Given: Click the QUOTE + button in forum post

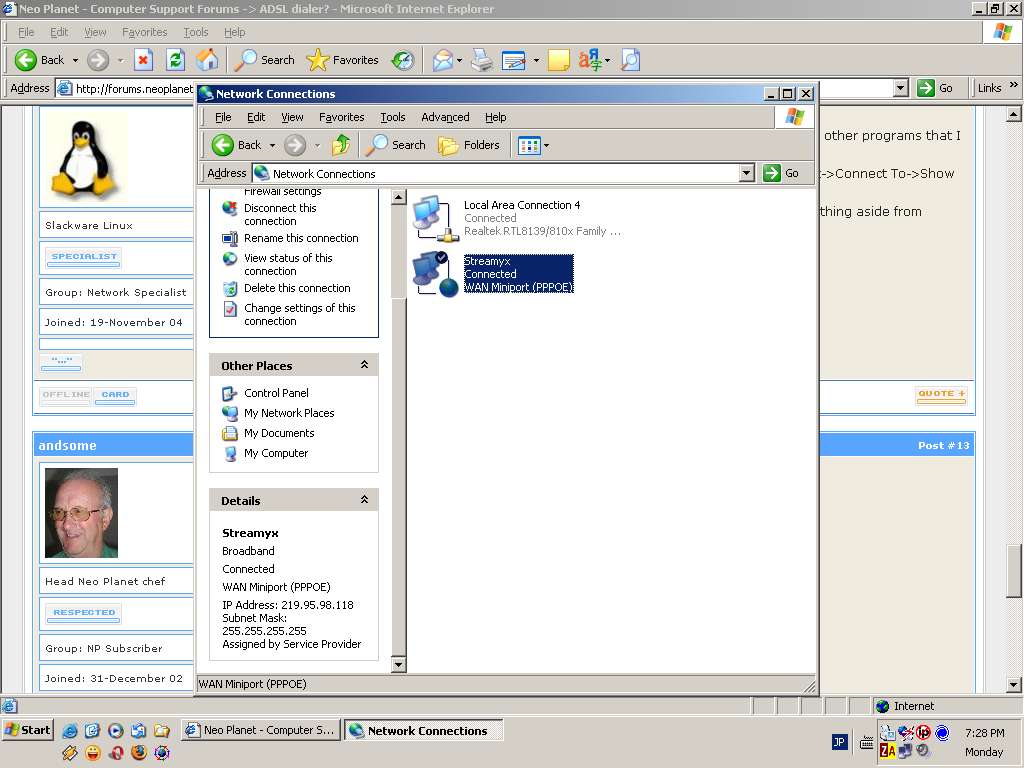Looking at the screenshot, I should point(941,394).
